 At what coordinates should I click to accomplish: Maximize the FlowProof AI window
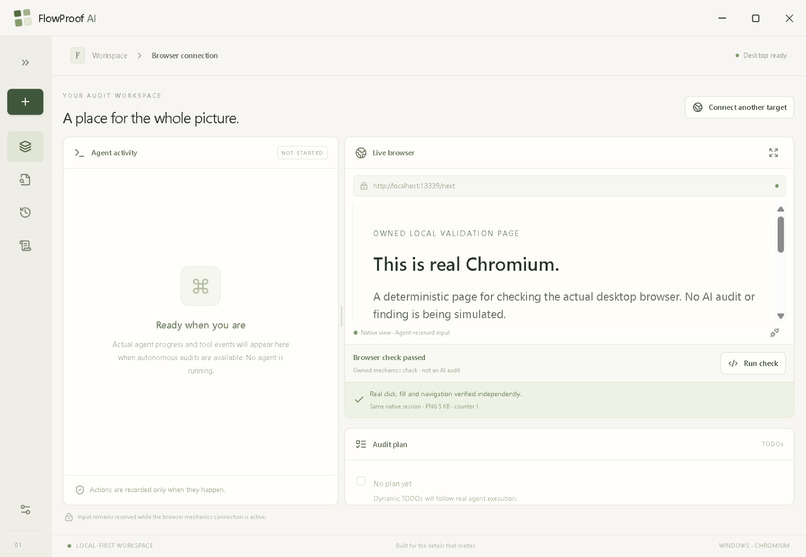point(756,18)
